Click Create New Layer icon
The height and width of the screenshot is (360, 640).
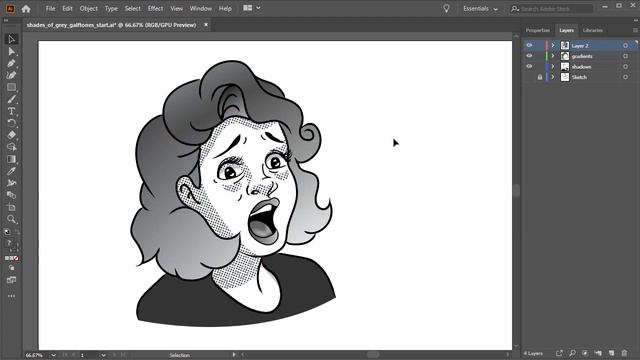(611, 353)
